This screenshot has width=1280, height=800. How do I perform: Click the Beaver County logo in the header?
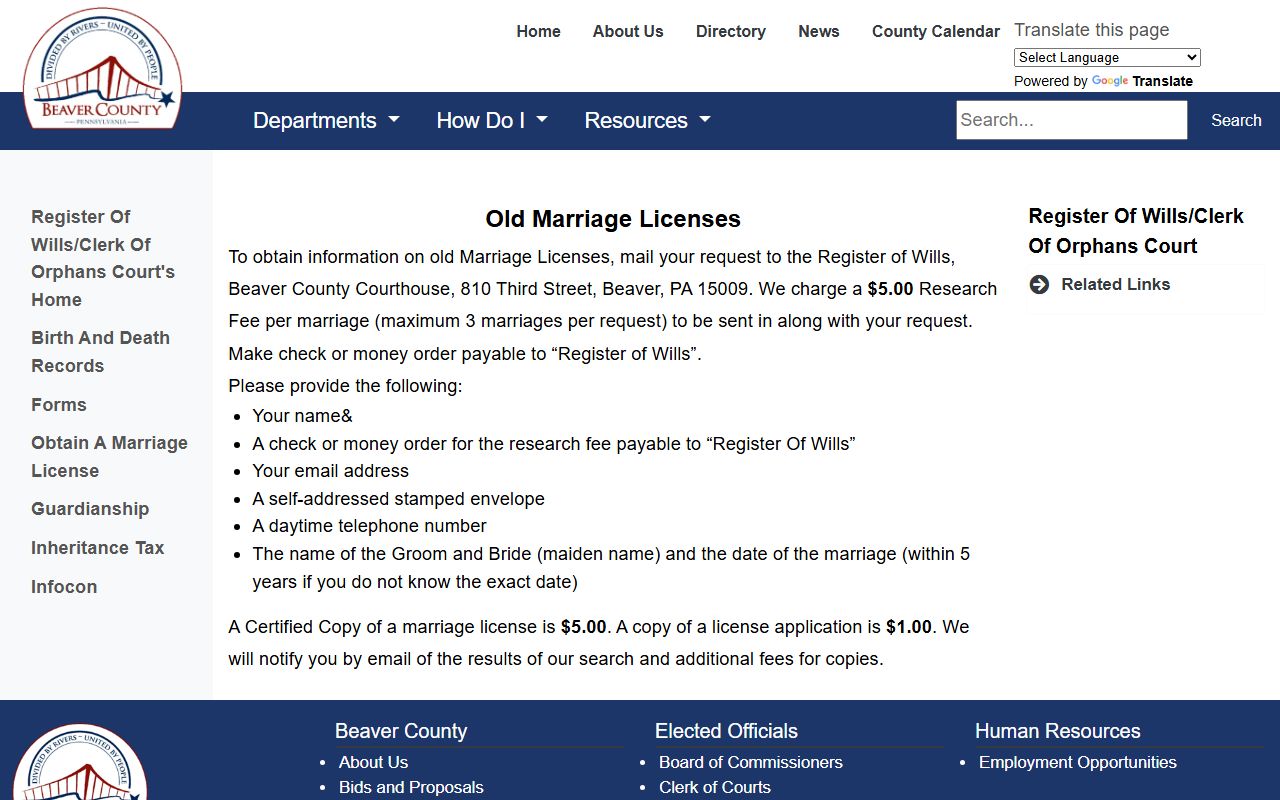point(102,69)
